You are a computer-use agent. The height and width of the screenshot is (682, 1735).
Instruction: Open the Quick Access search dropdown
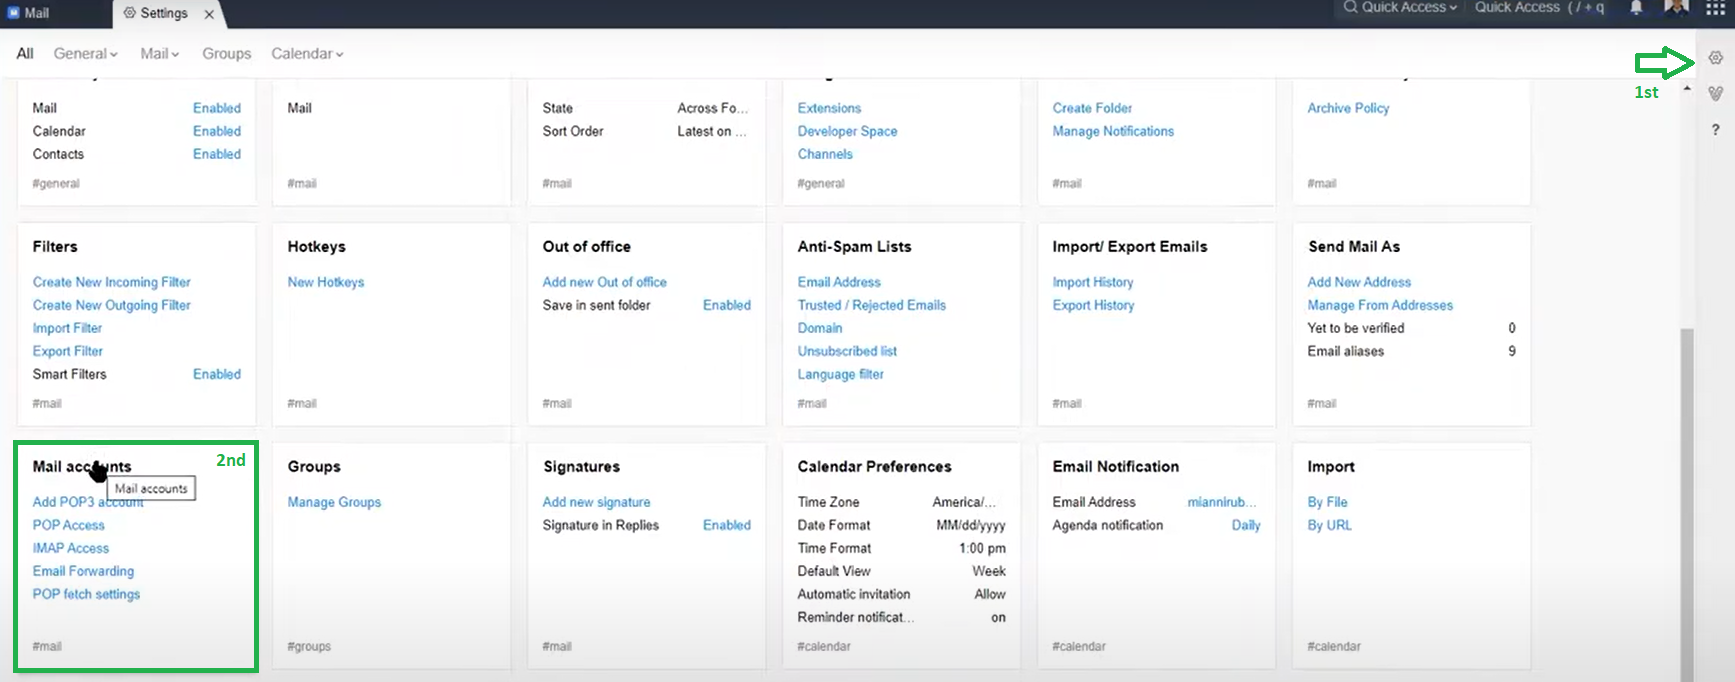pyautogui.click(x=1399, y=8)
